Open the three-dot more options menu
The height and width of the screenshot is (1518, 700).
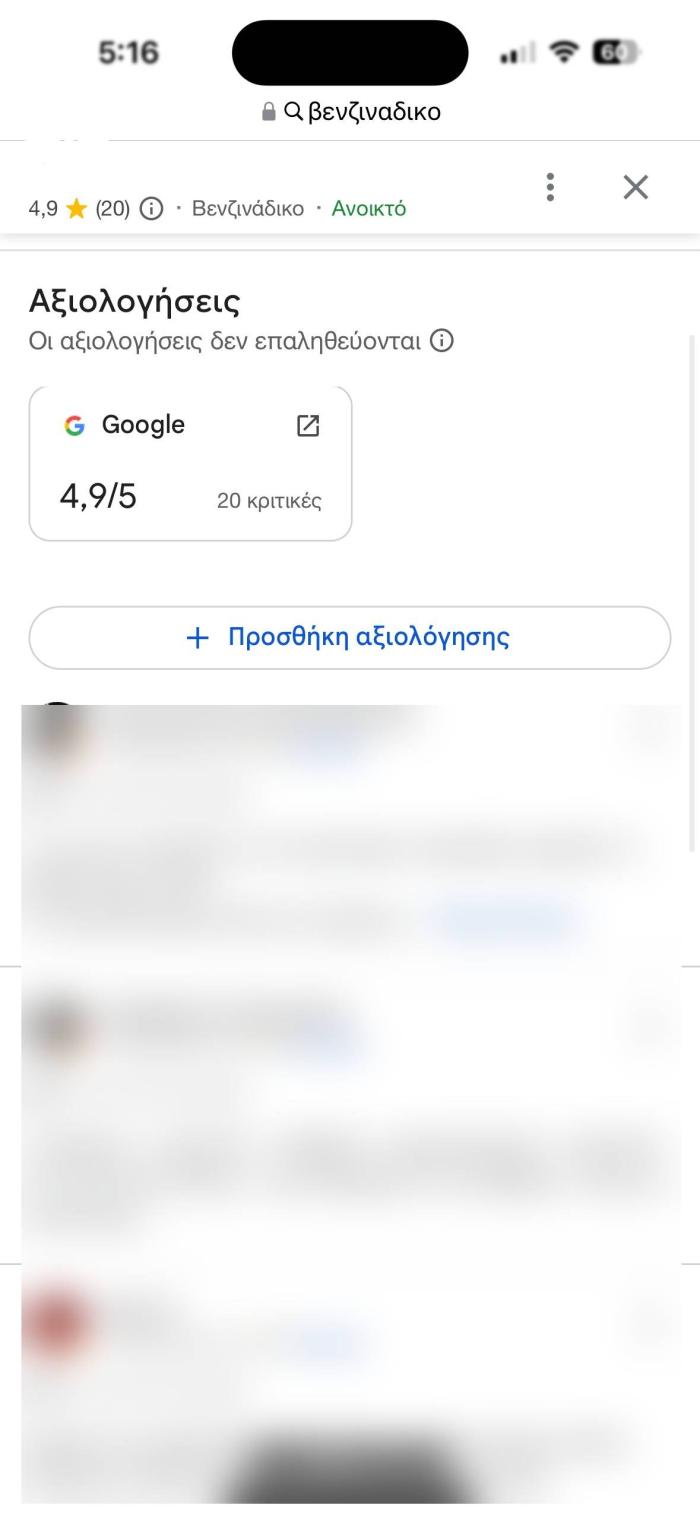click(x=550, y=187)
